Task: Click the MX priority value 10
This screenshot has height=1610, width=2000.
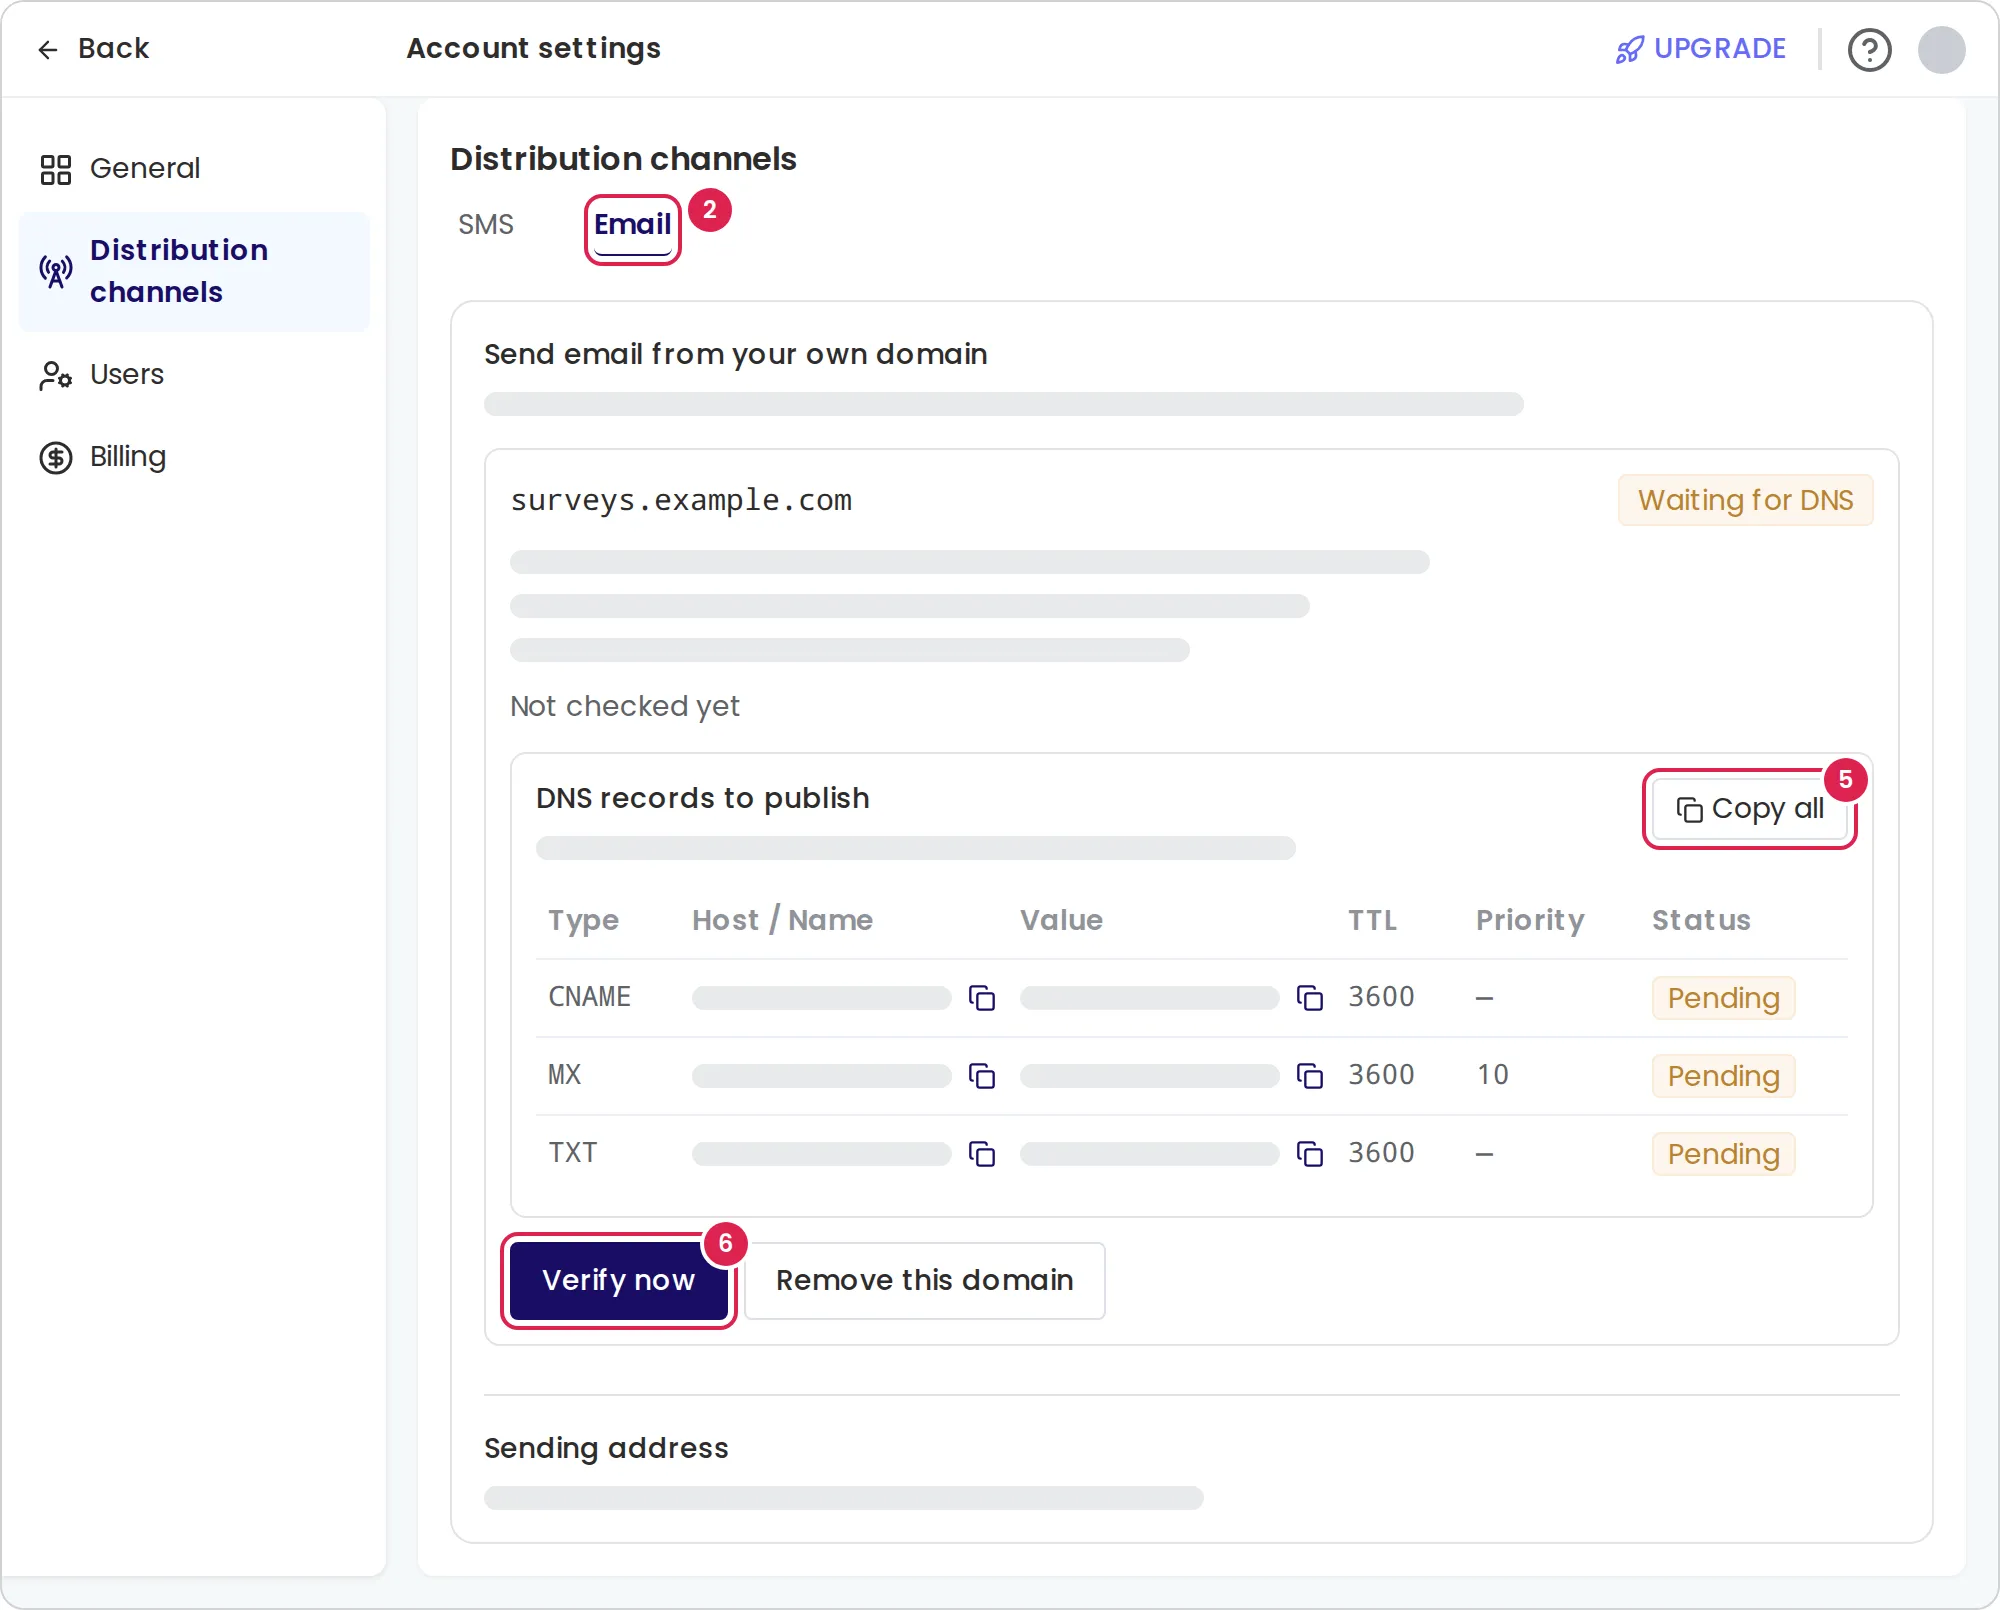Action: click(1492, 1075)
